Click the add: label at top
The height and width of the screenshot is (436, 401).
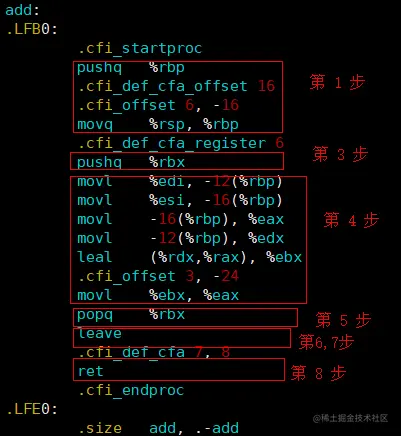pyautogui.click(x=22, y=10)
